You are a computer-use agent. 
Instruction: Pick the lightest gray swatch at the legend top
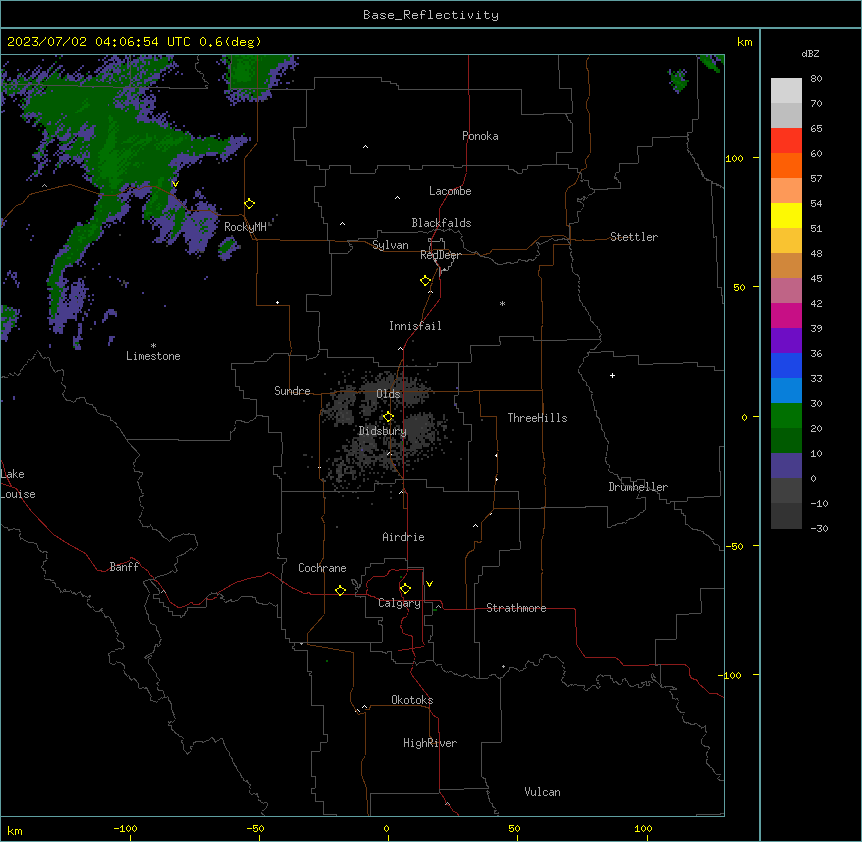click(x=786, y=91)
